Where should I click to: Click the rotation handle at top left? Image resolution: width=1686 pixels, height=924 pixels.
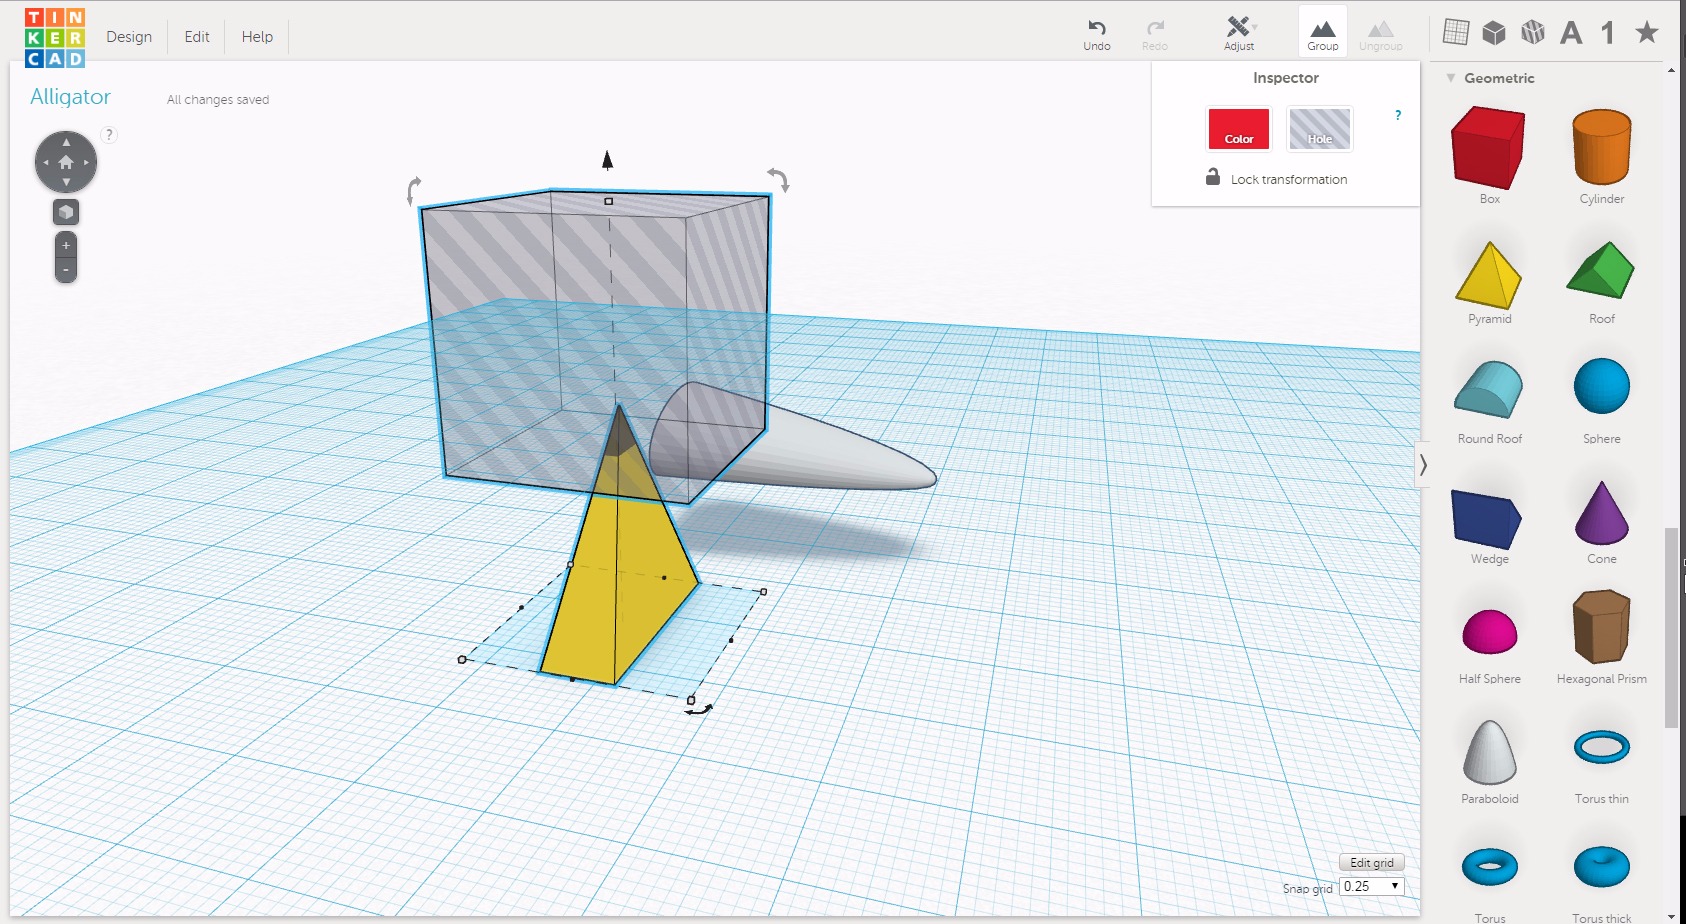[x=413, y=190]
